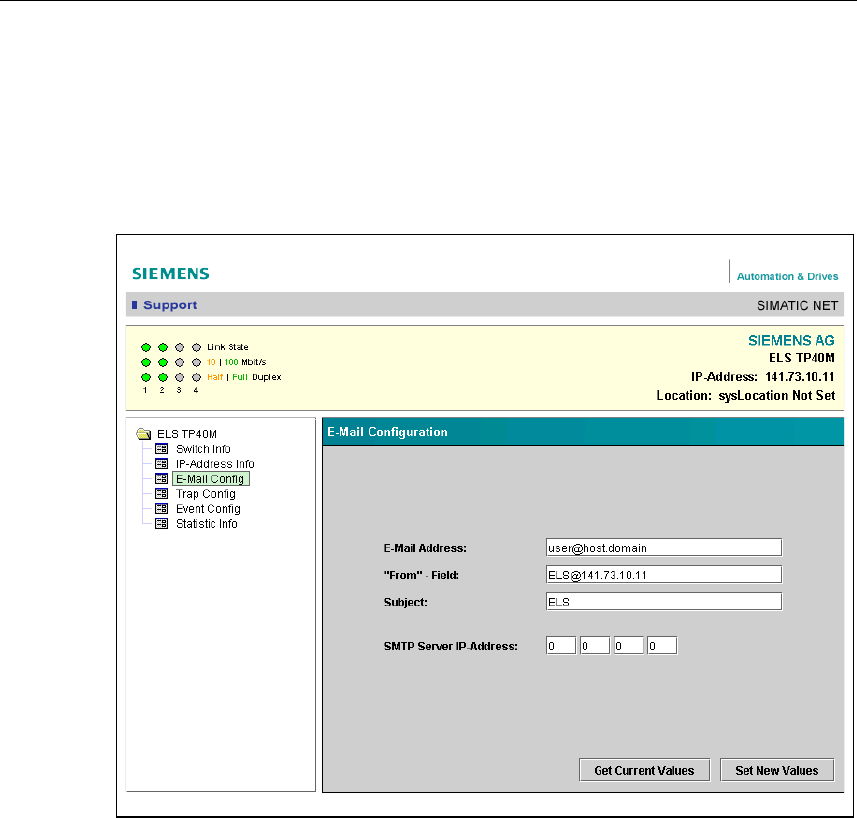This screenshot has width=857, height=818.
Task: Click the SIEMENS logo
Action: (x=171, y=274)
